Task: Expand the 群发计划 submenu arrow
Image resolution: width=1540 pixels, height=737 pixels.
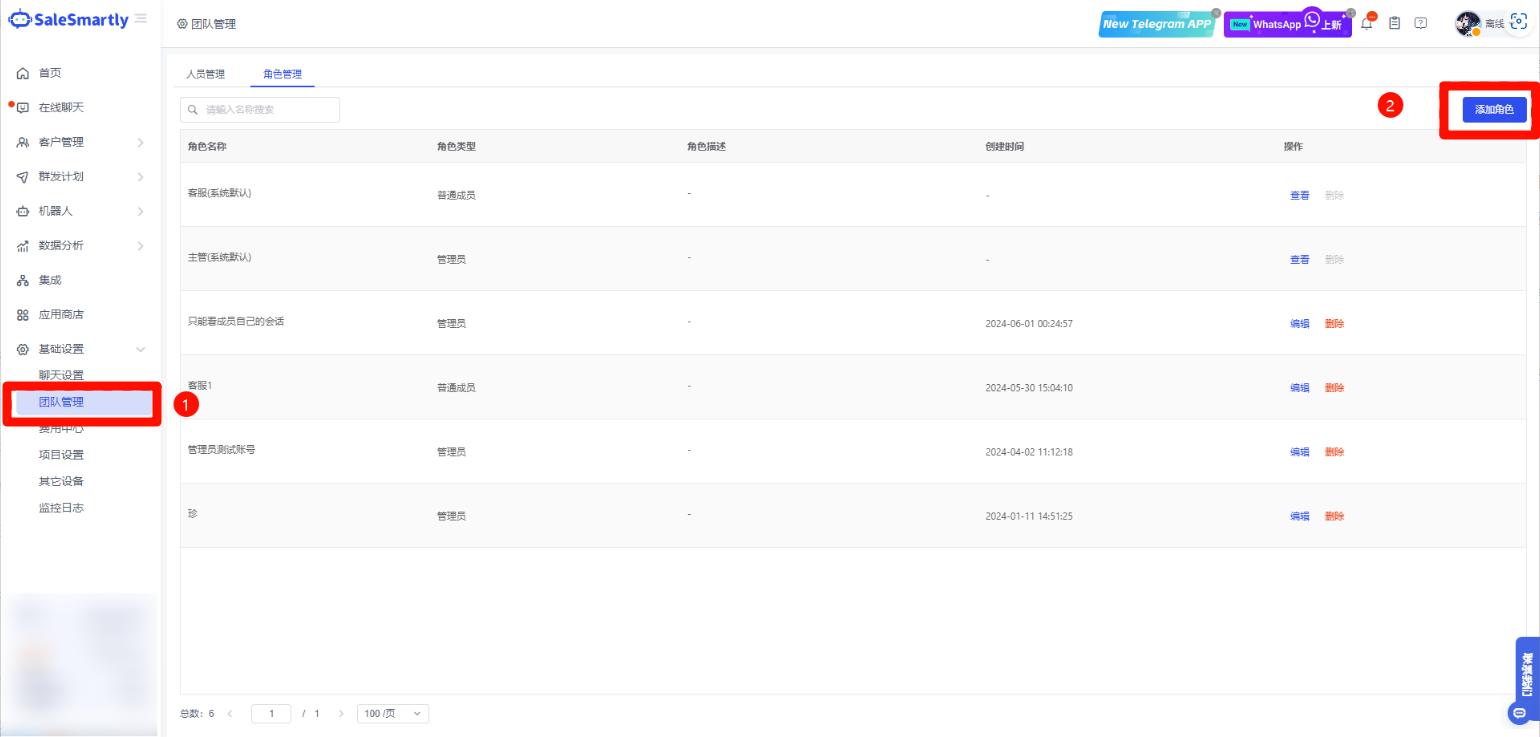Action: (141, 177)
